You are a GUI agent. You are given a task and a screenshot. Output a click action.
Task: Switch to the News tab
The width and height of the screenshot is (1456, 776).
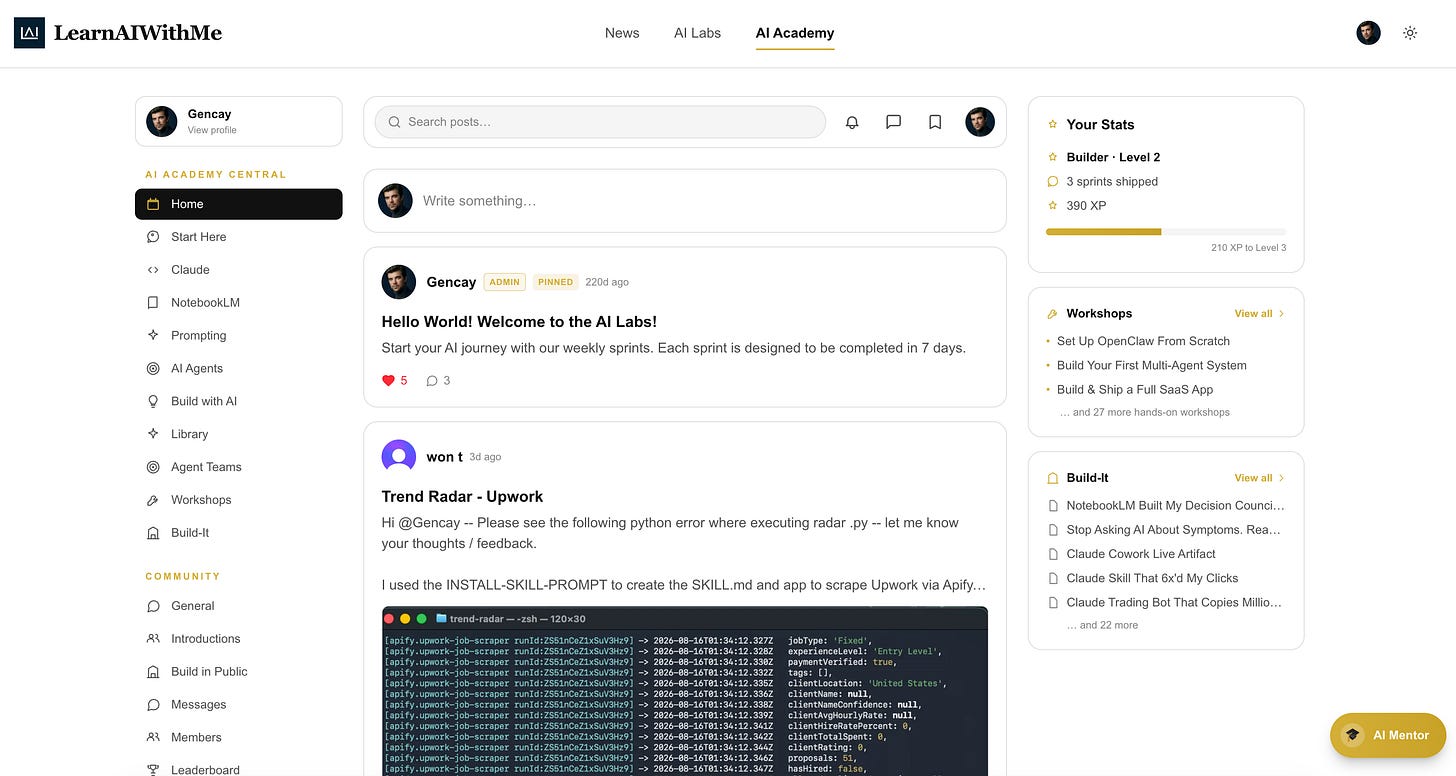[x=622, y=33]
